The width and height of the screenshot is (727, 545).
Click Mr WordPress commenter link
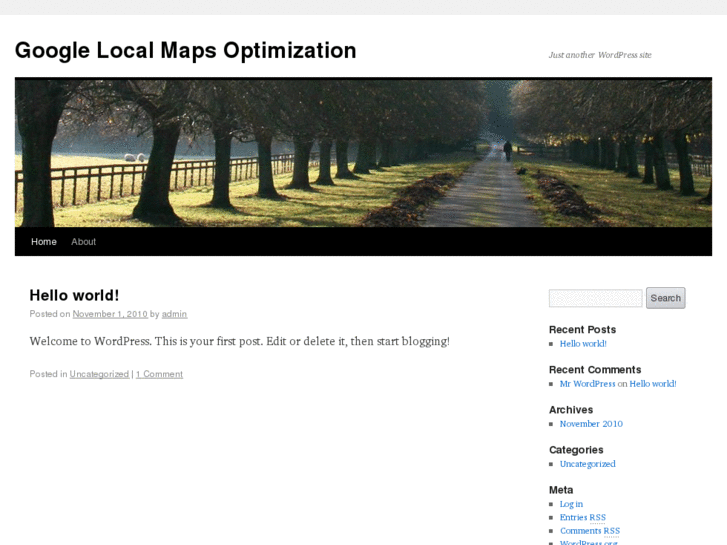coord(587,384)
